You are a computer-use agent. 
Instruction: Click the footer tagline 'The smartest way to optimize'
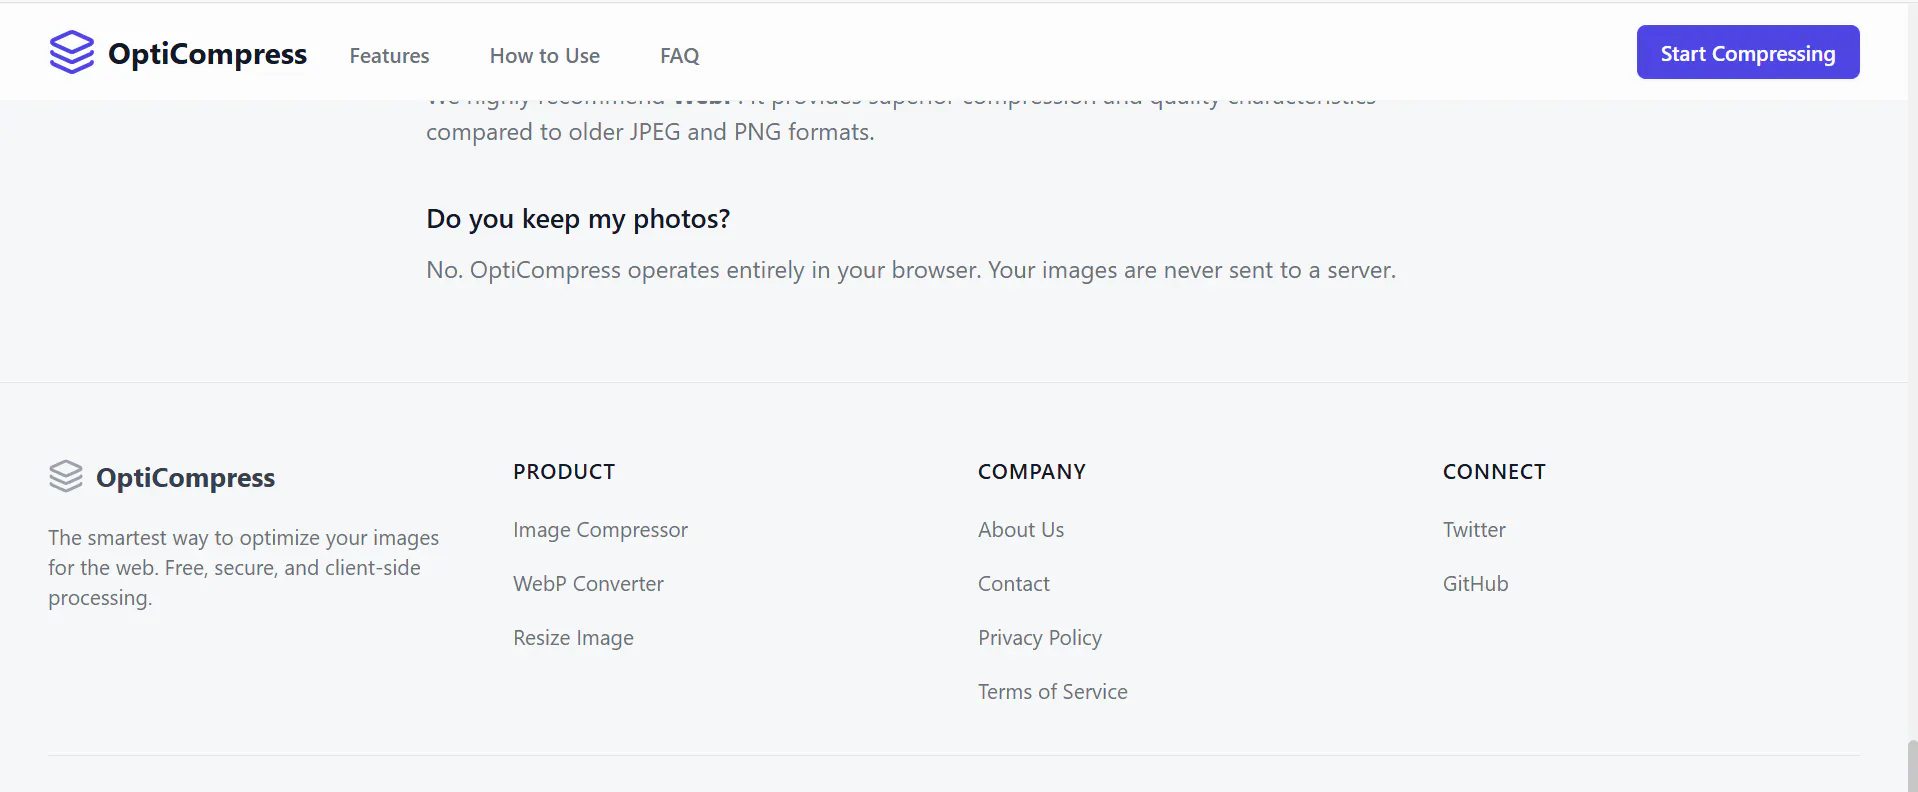tap(244, 568)
